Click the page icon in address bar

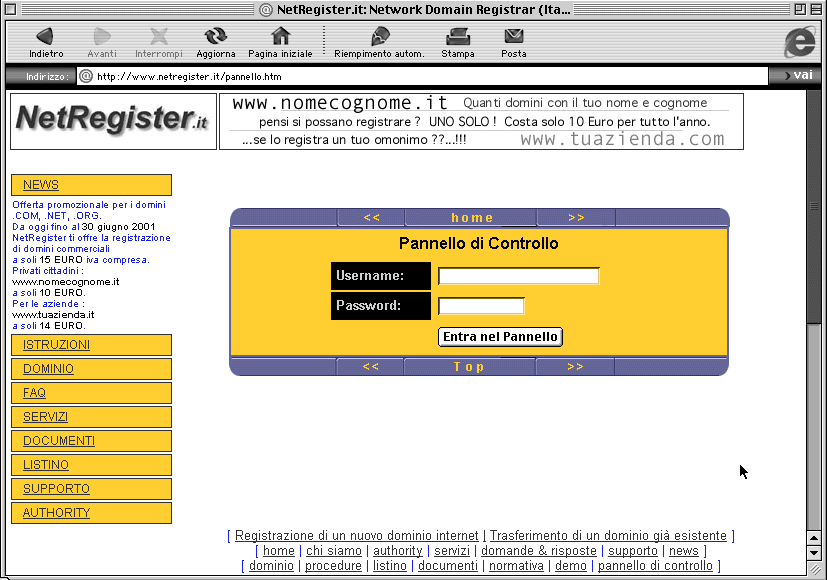pyautogui.click(x=85, y=76)
